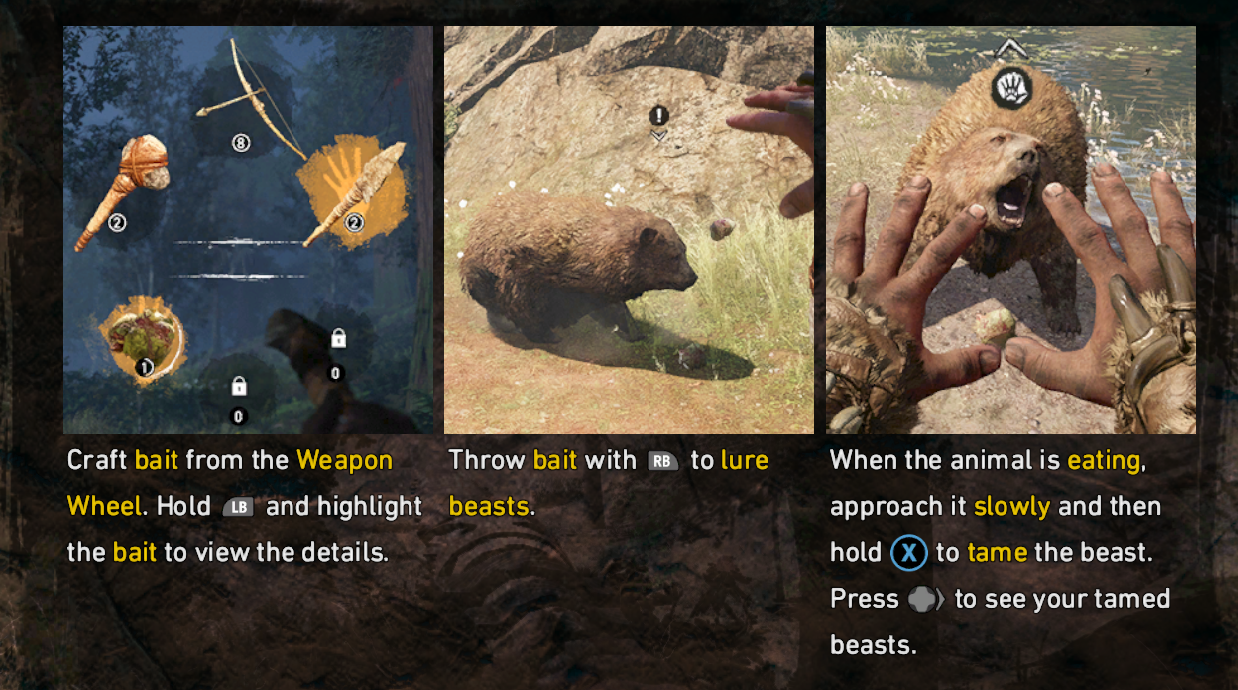Click the LB button prompt icon
This screenshot has width=1238, height=690.
coord(239,507)
